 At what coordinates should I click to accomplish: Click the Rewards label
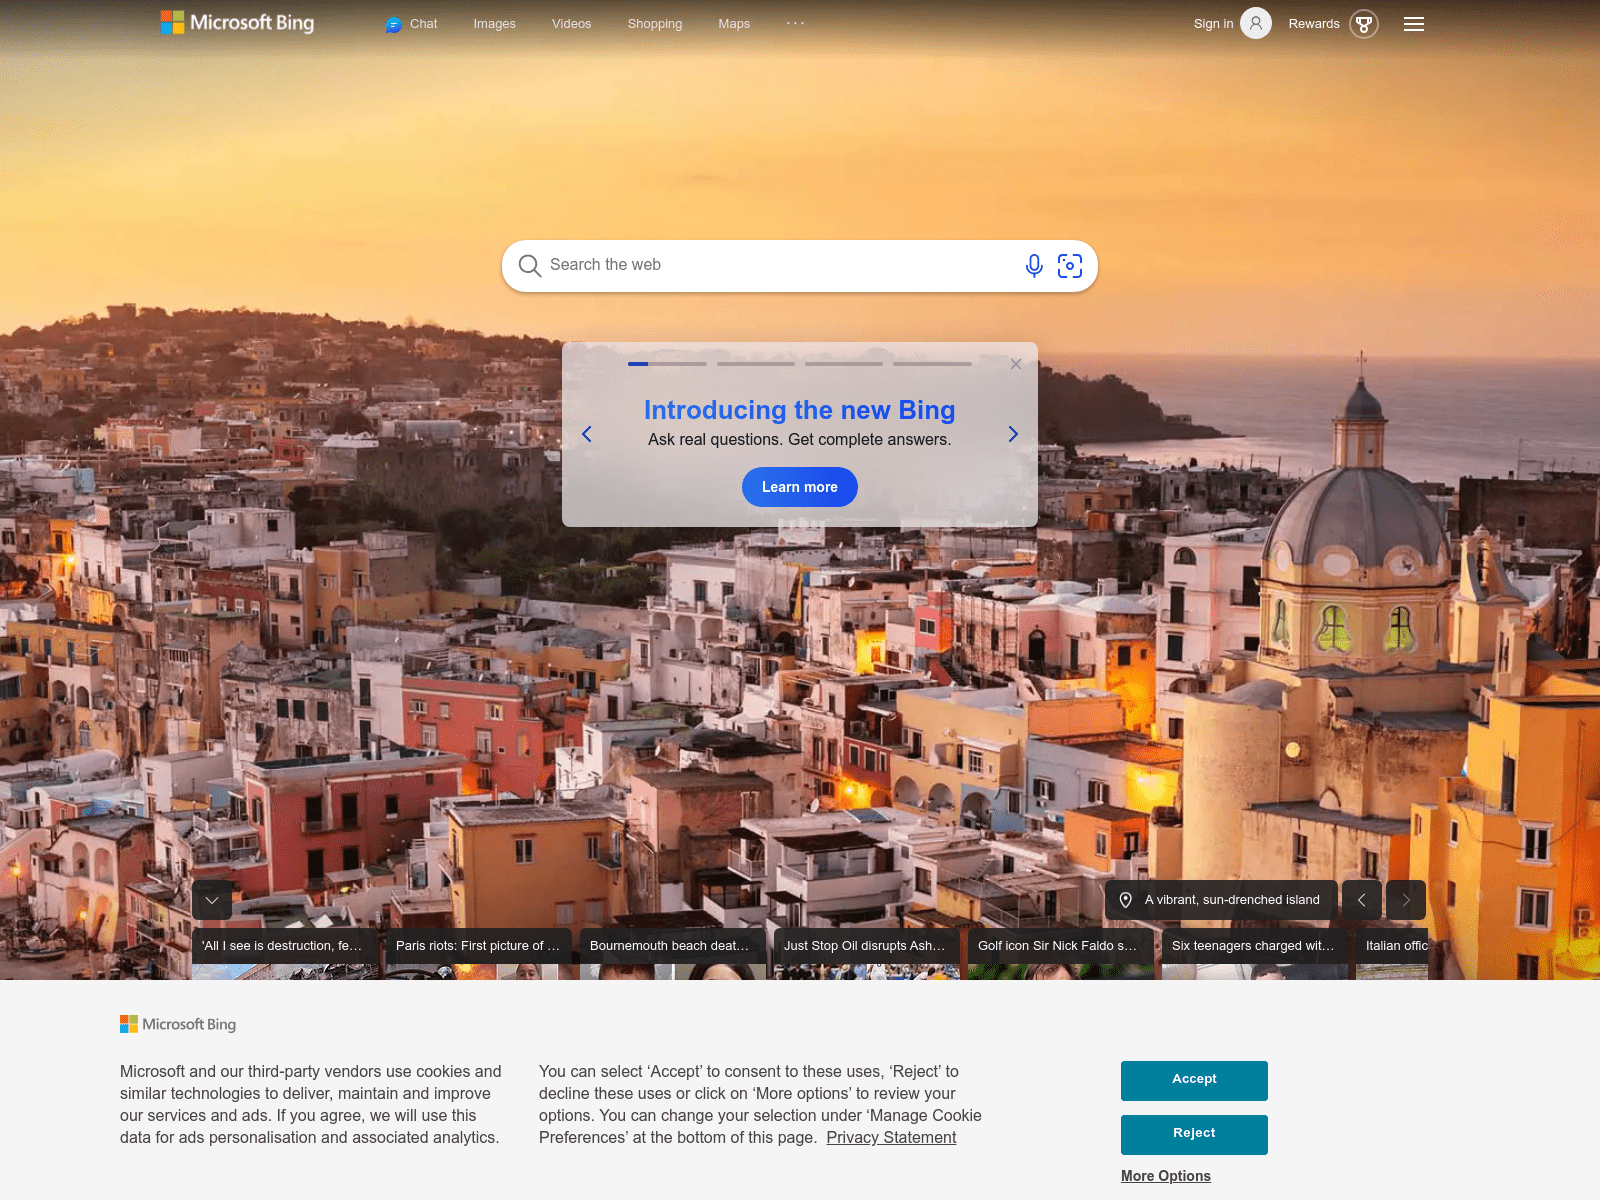(x=1314, y=24)
